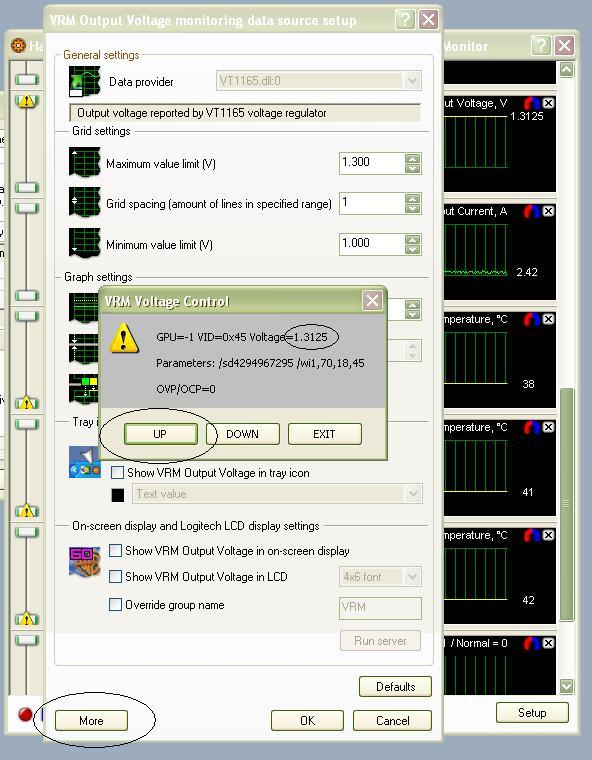The width and height of the screenshot is (592, 760).
Task: Increase the Maximum value limit spinner
Action: click(413, 158)
